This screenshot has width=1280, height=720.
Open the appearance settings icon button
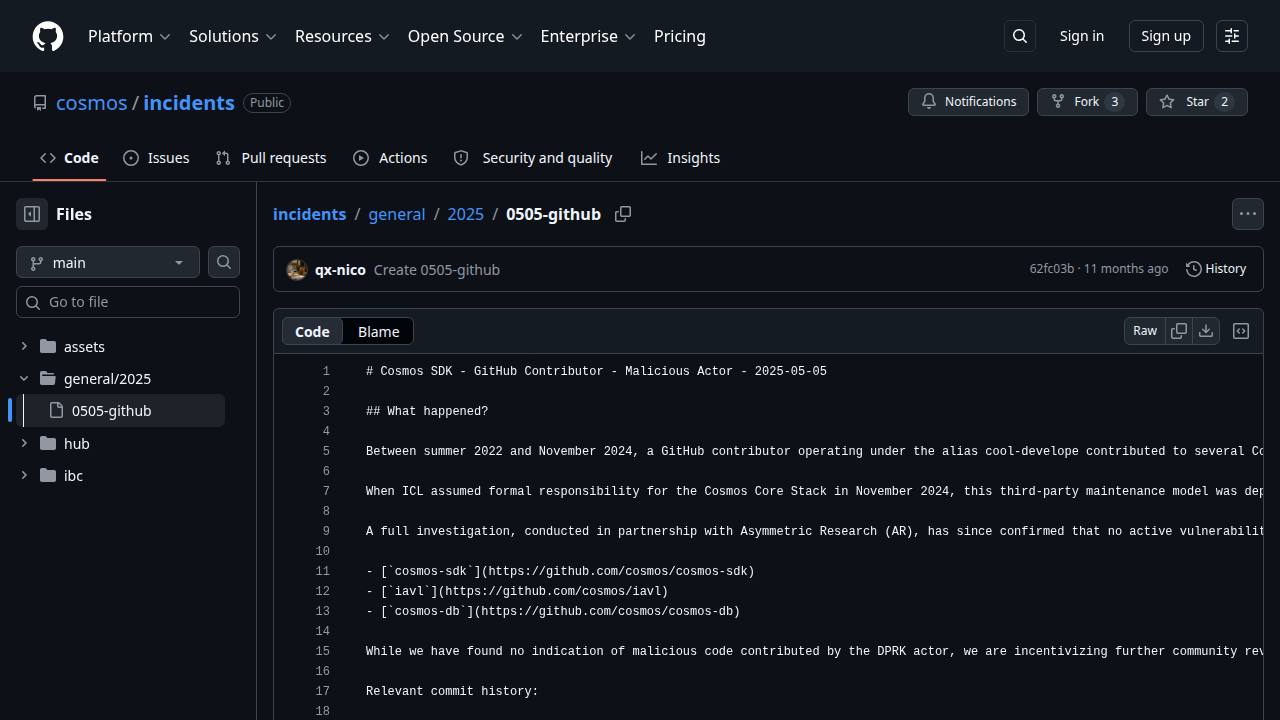click(1232, 36)
